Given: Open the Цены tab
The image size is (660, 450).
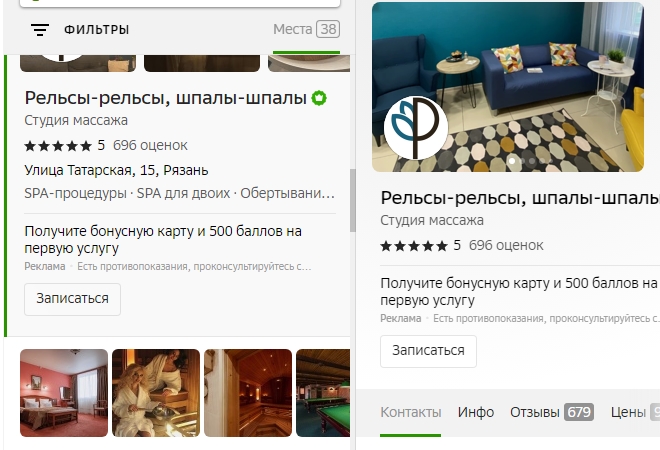Looking at the screenshot, I should (x=635, y=412).
